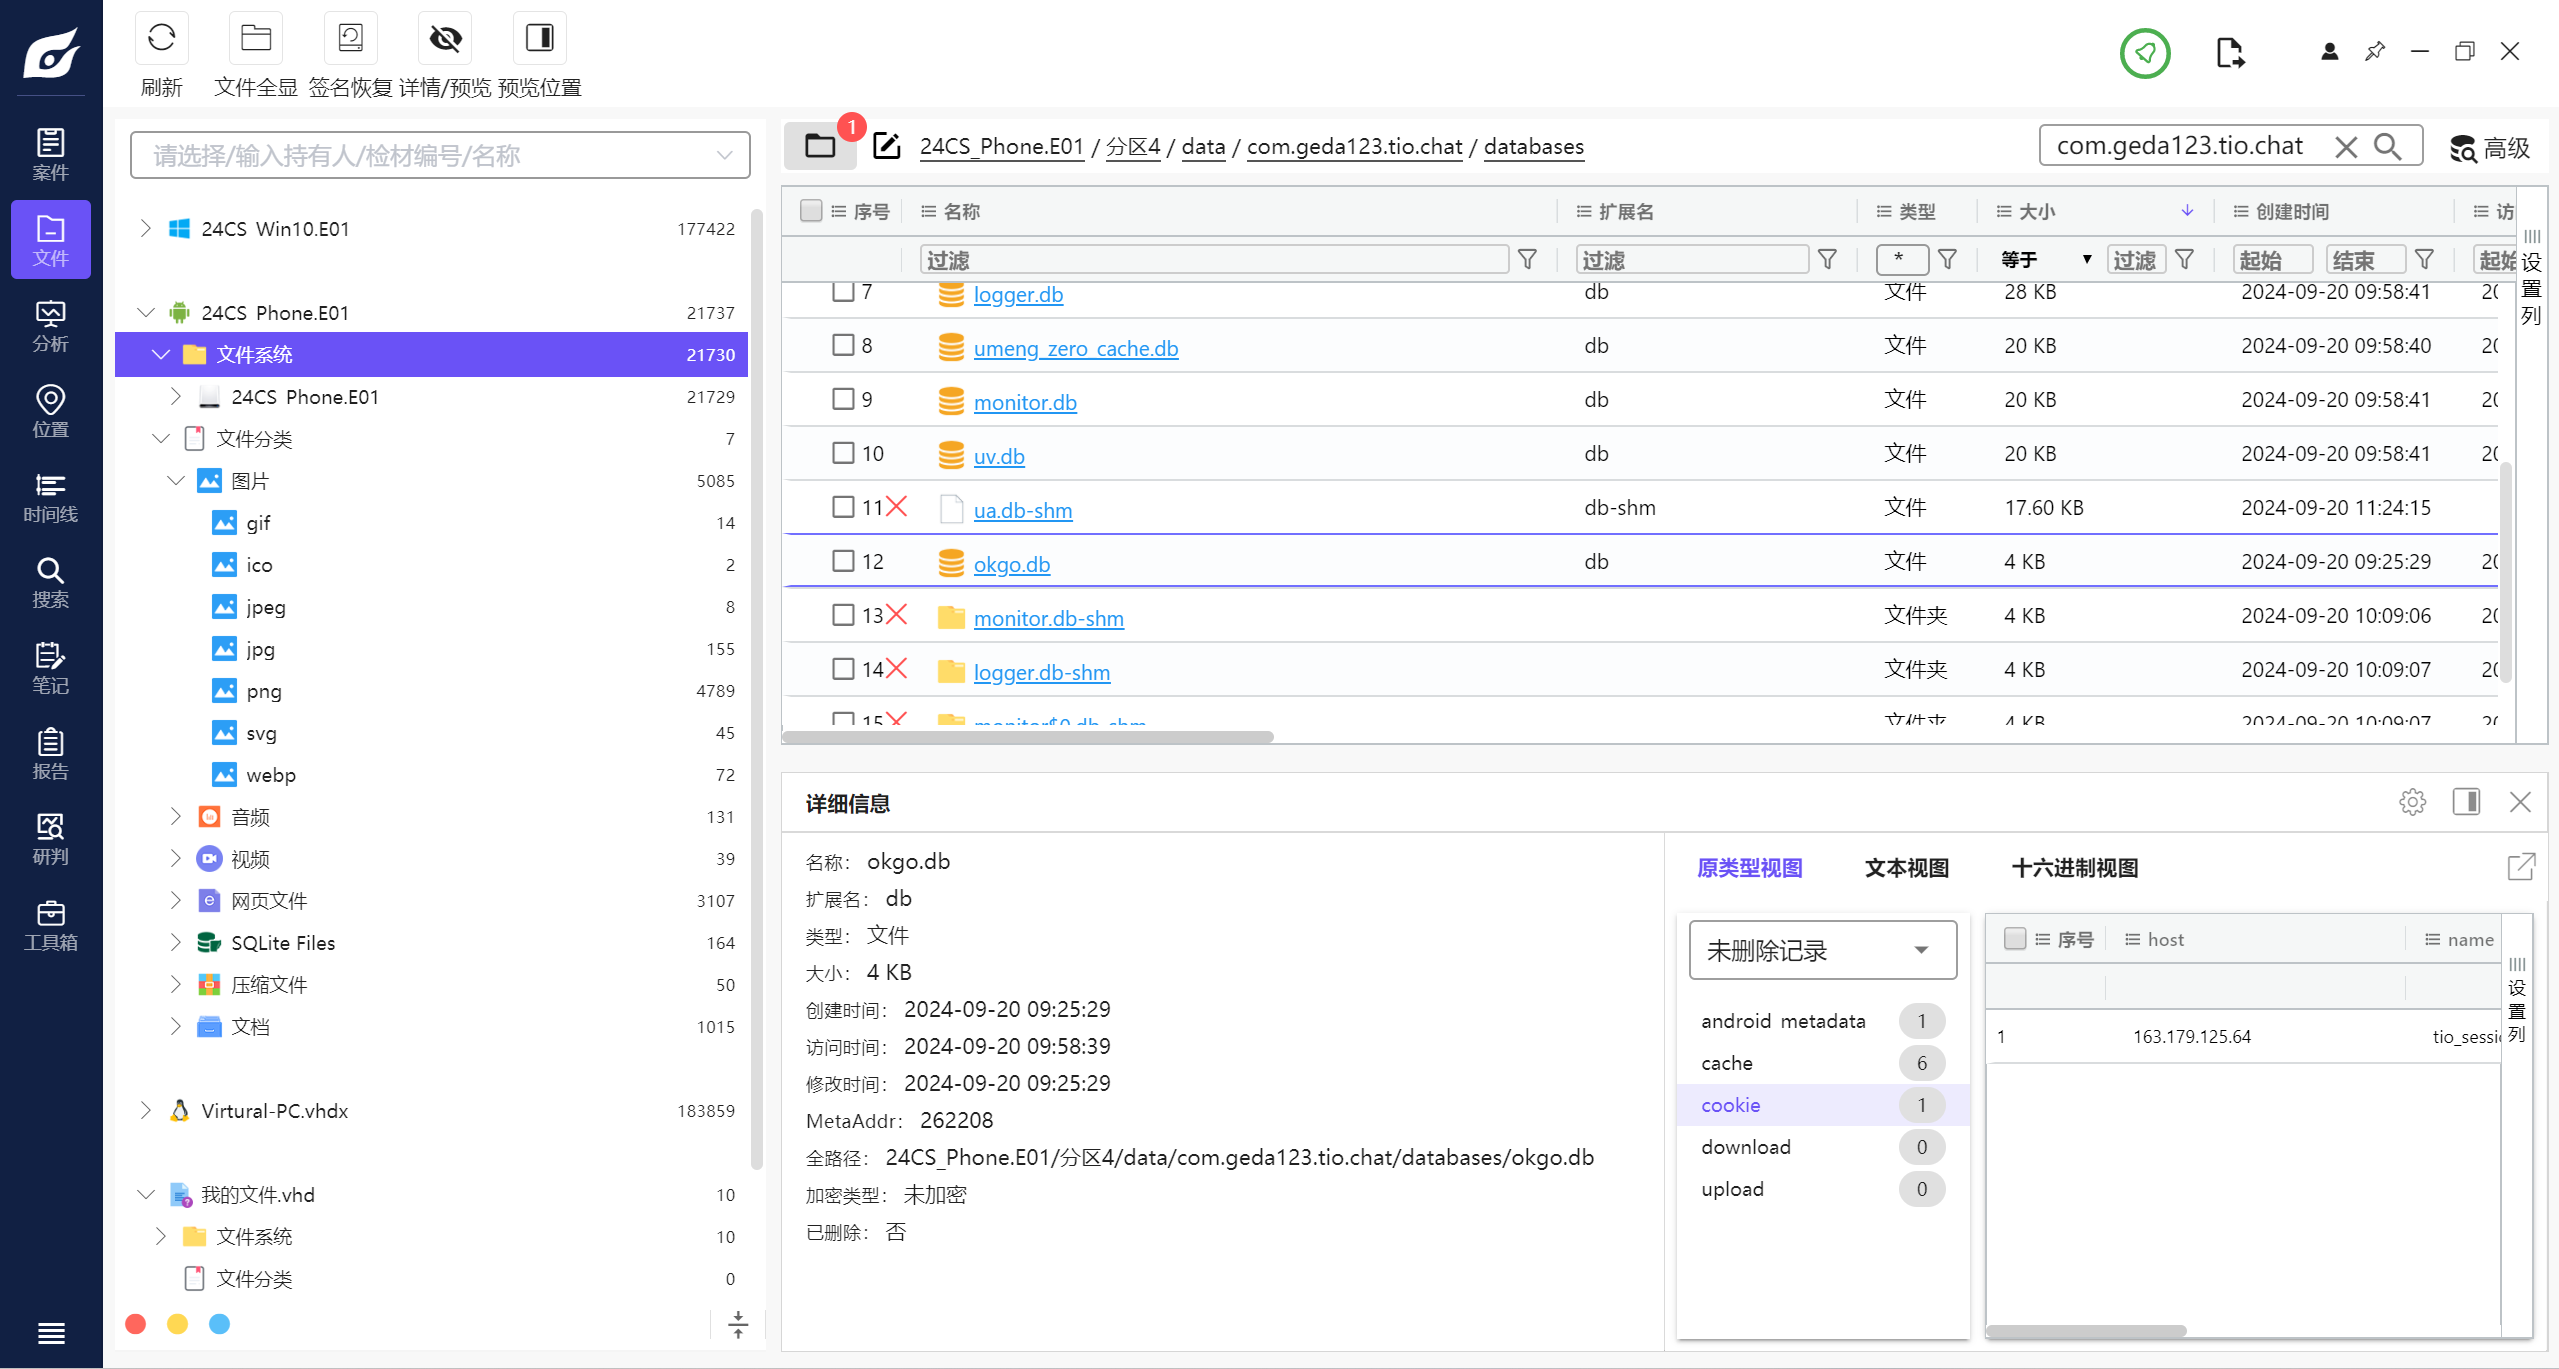This screenshot has width=2559, height=1369.
Task: Click the Refresh (刷新) toolbar icon
Action: click(161, 39)
